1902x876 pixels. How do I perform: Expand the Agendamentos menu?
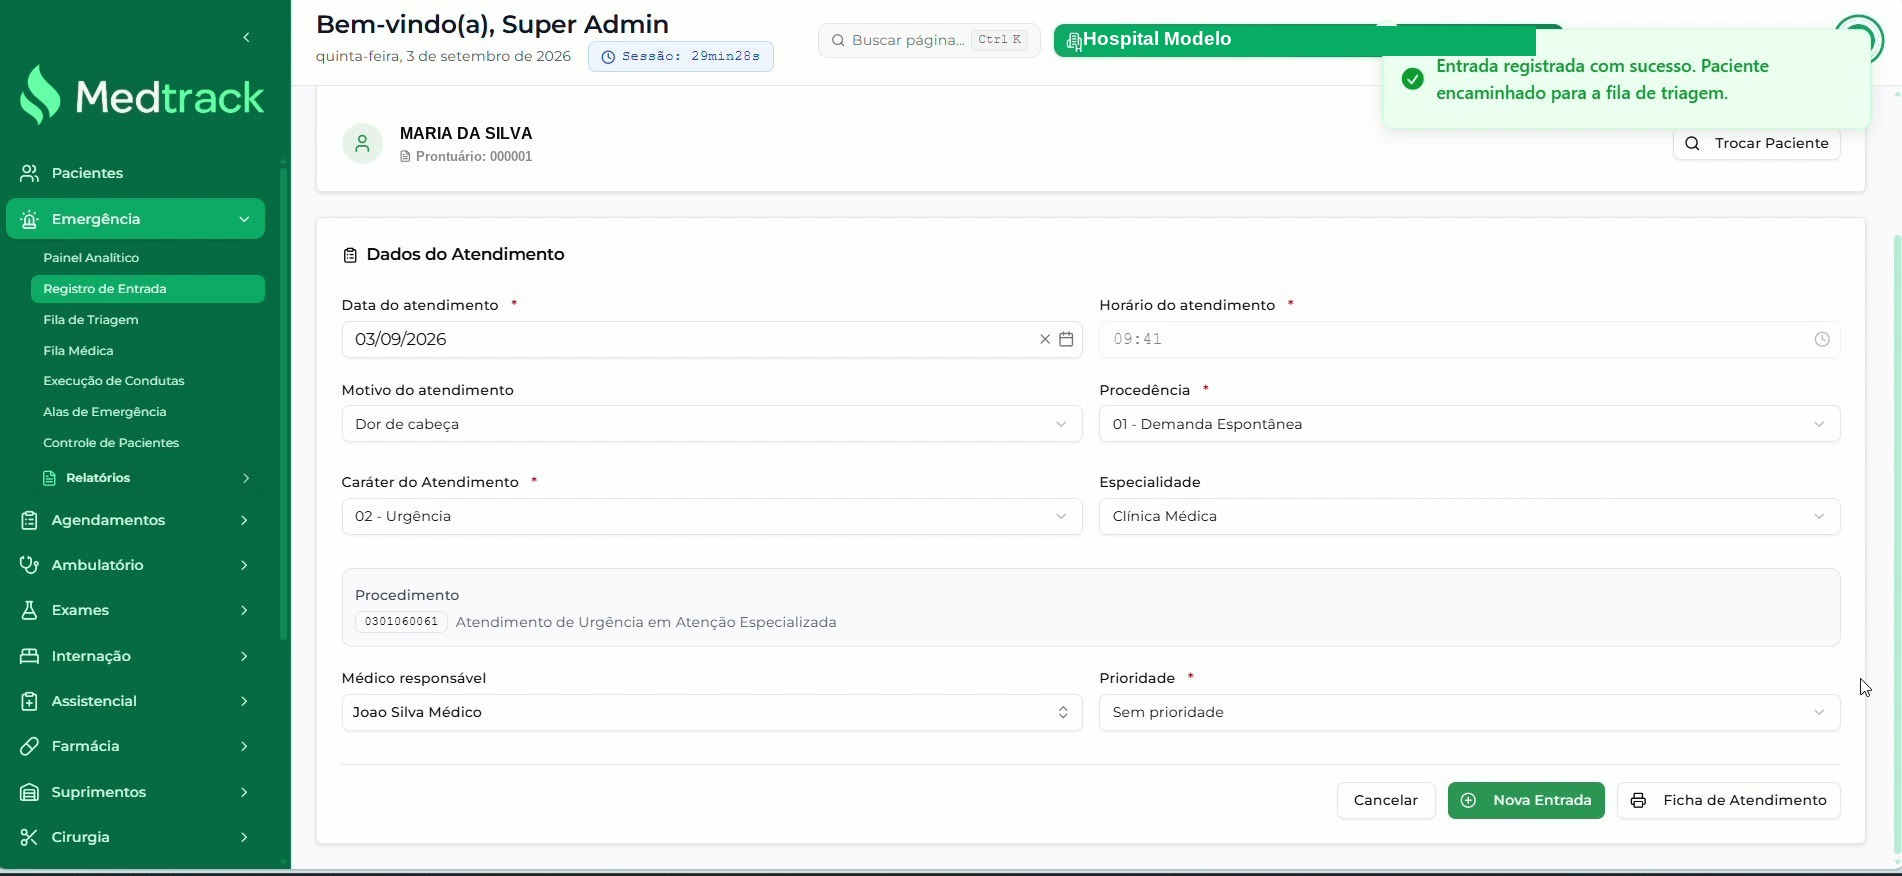244,520
